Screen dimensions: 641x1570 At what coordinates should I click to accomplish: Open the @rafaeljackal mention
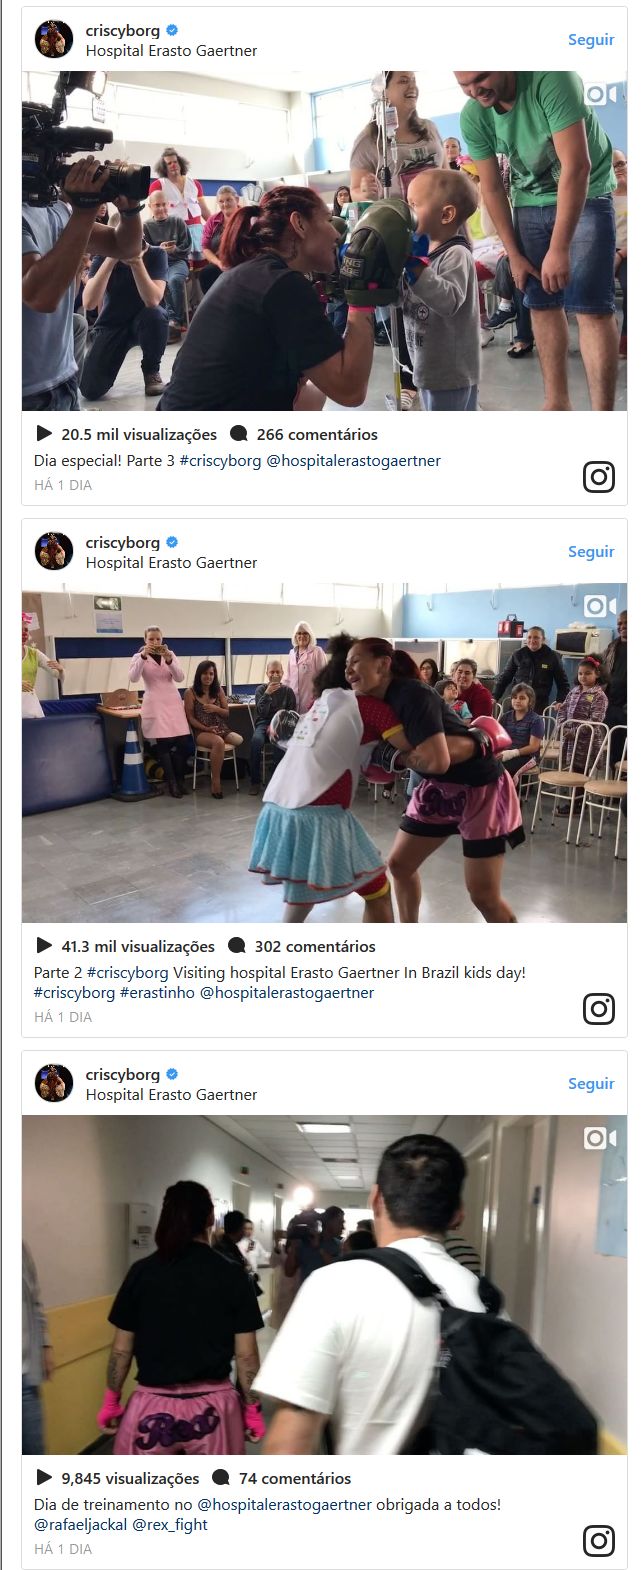coord(81,1525)
